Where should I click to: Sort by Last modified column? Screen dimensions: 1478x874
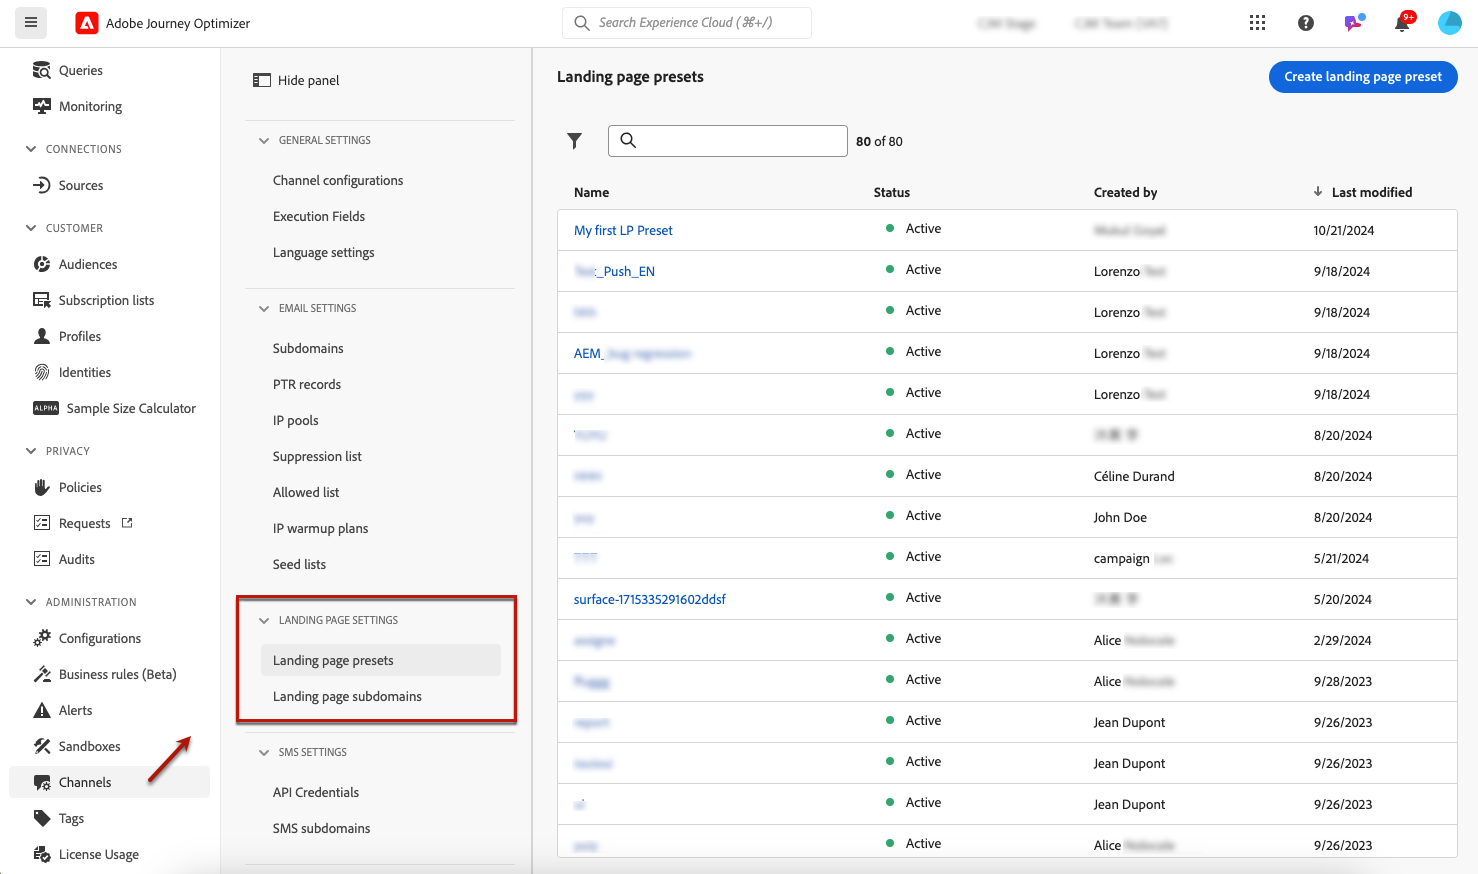[1371, 192]
